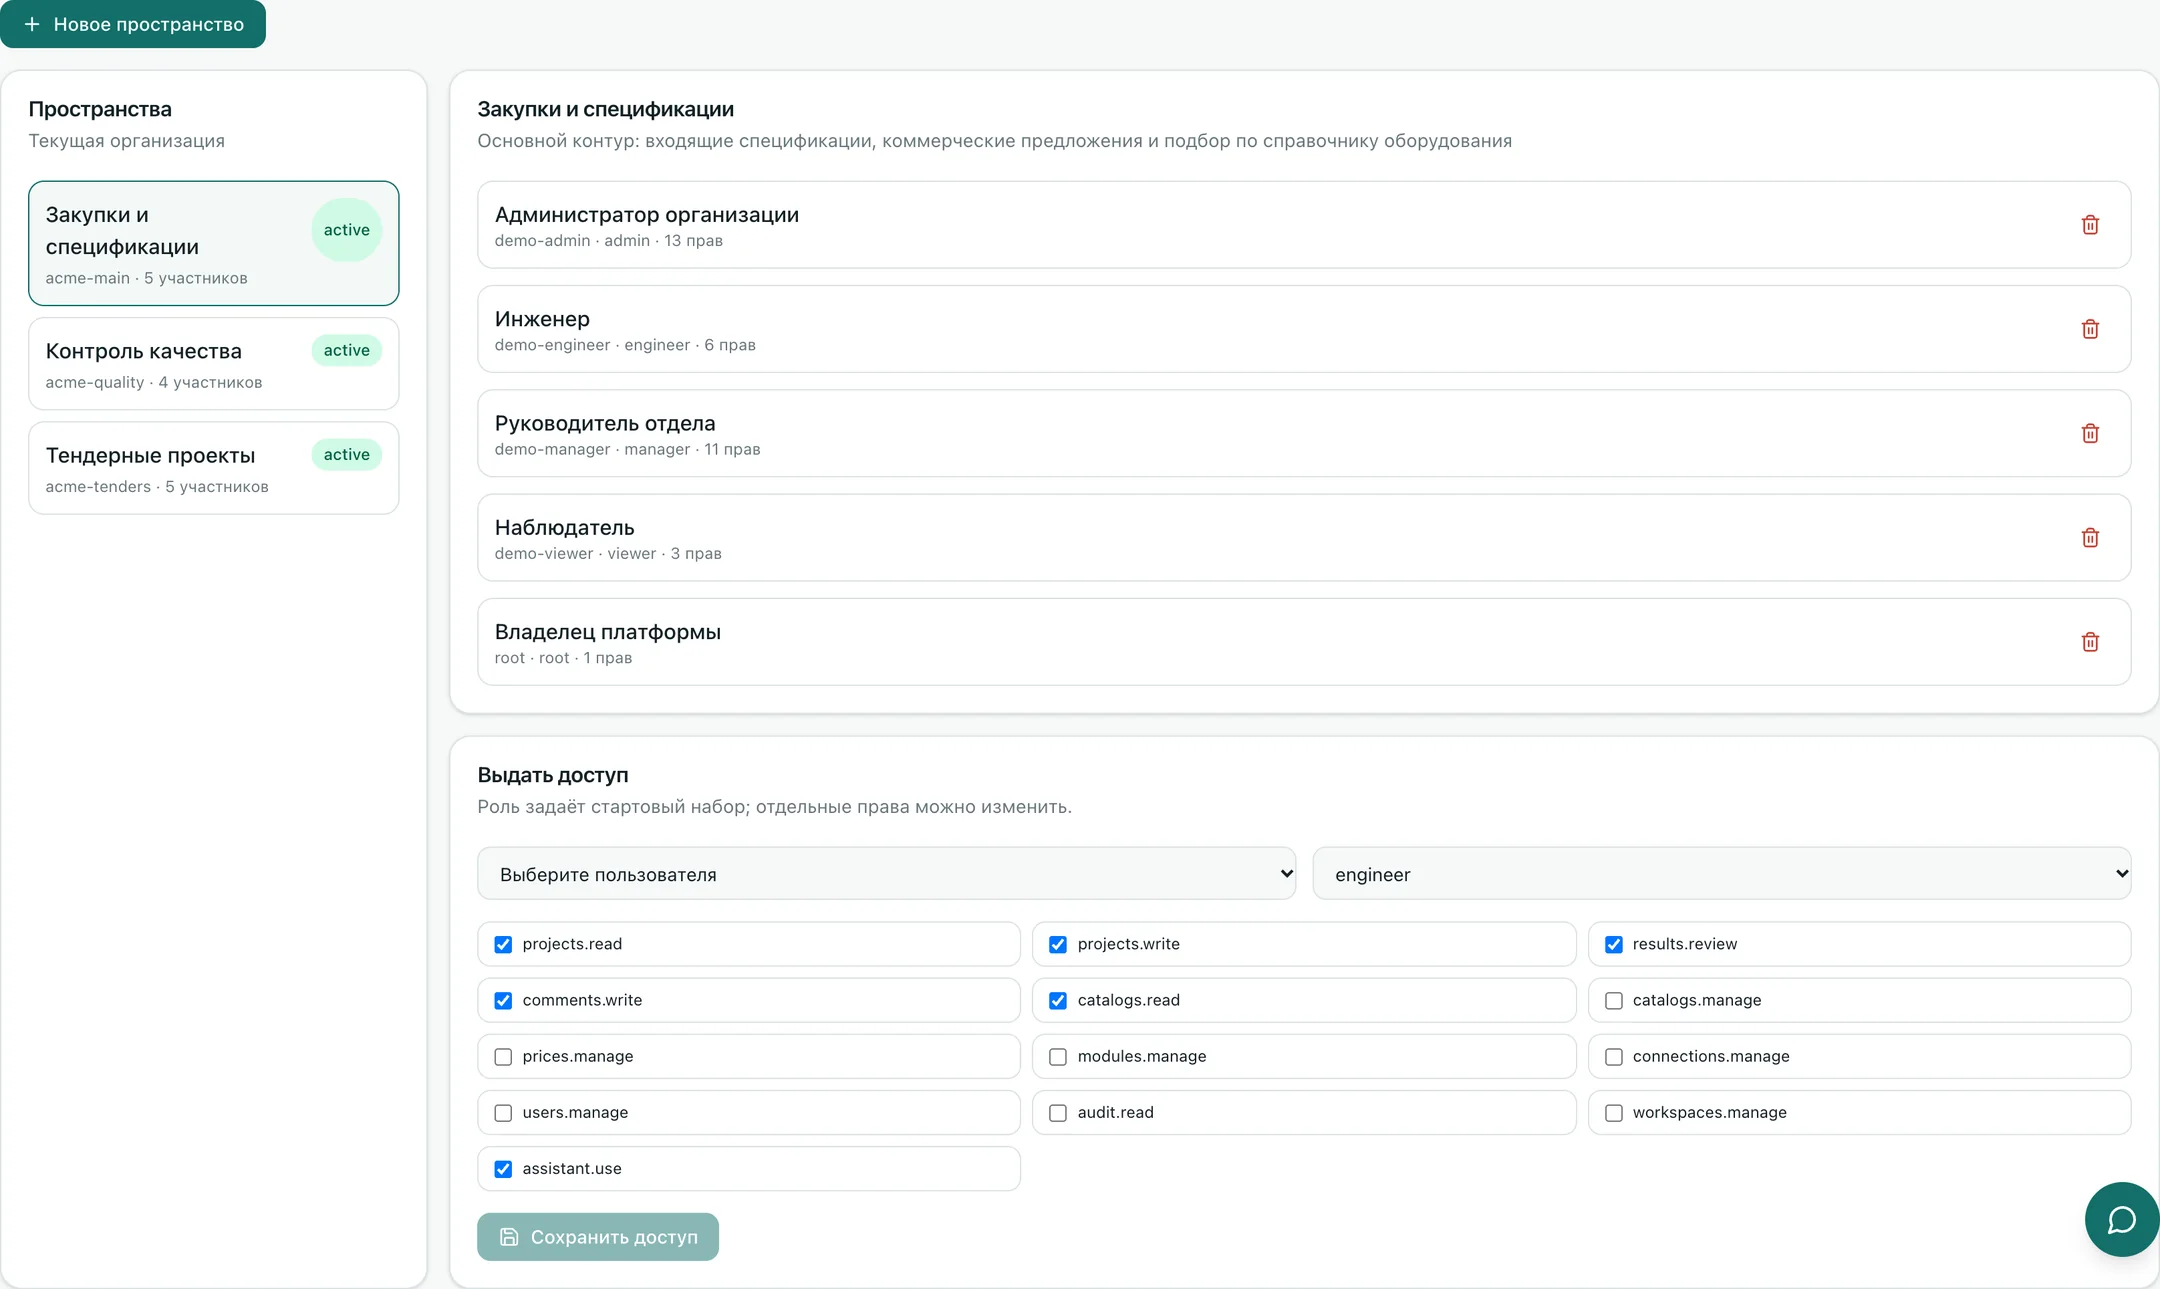Delete Владелец платформы with trash icon
Viewport: 2160px width, 1289px height.
tap(2090, 642)
